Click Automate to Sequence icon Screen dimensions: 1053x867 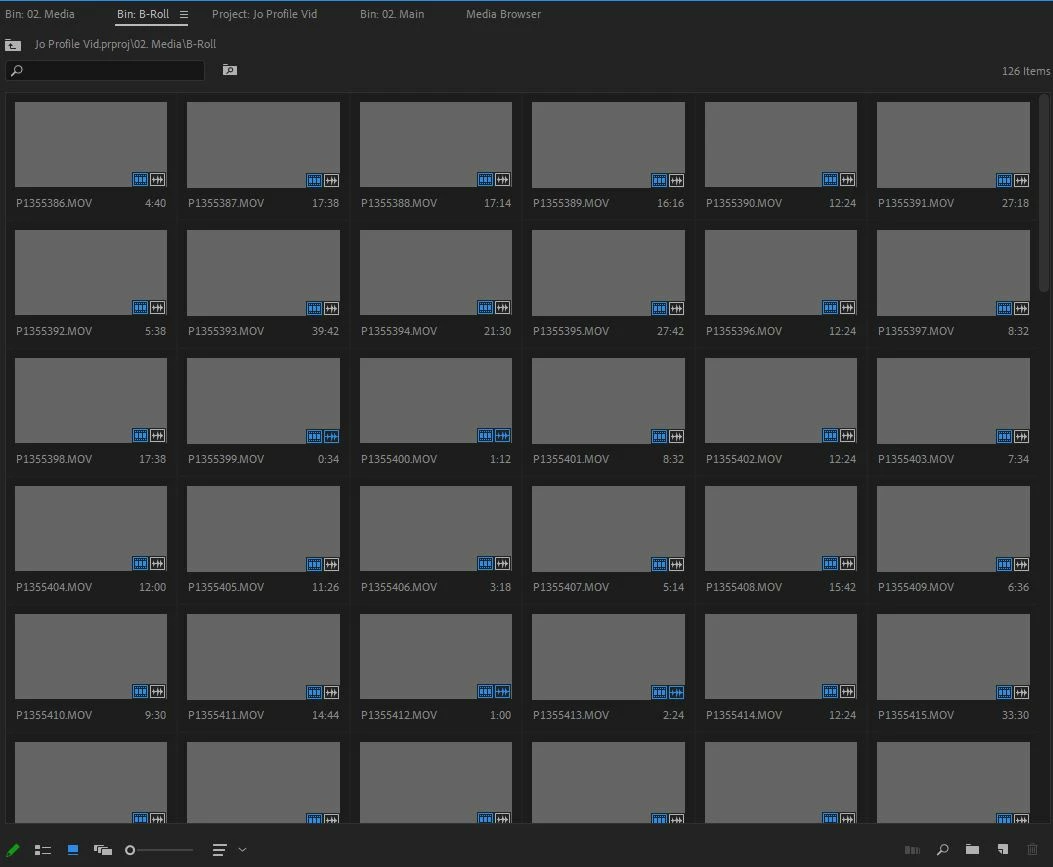[912, 850]
